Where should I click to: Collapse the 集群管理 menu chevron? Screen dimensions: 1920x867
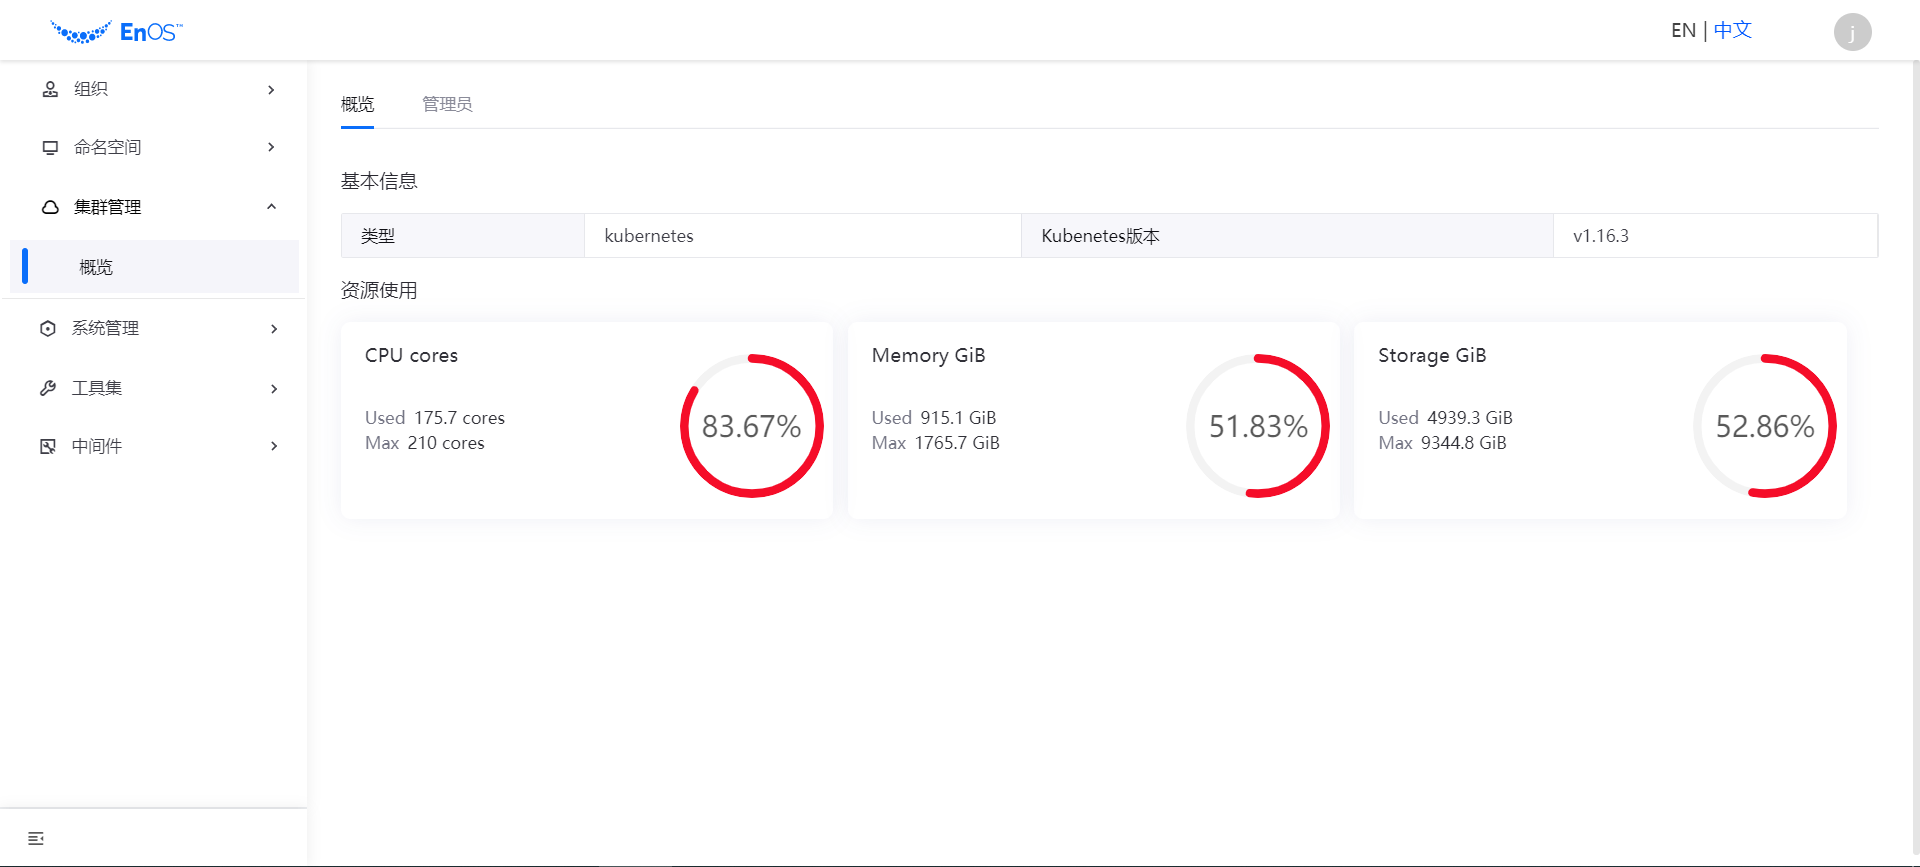tap(271, 207)
